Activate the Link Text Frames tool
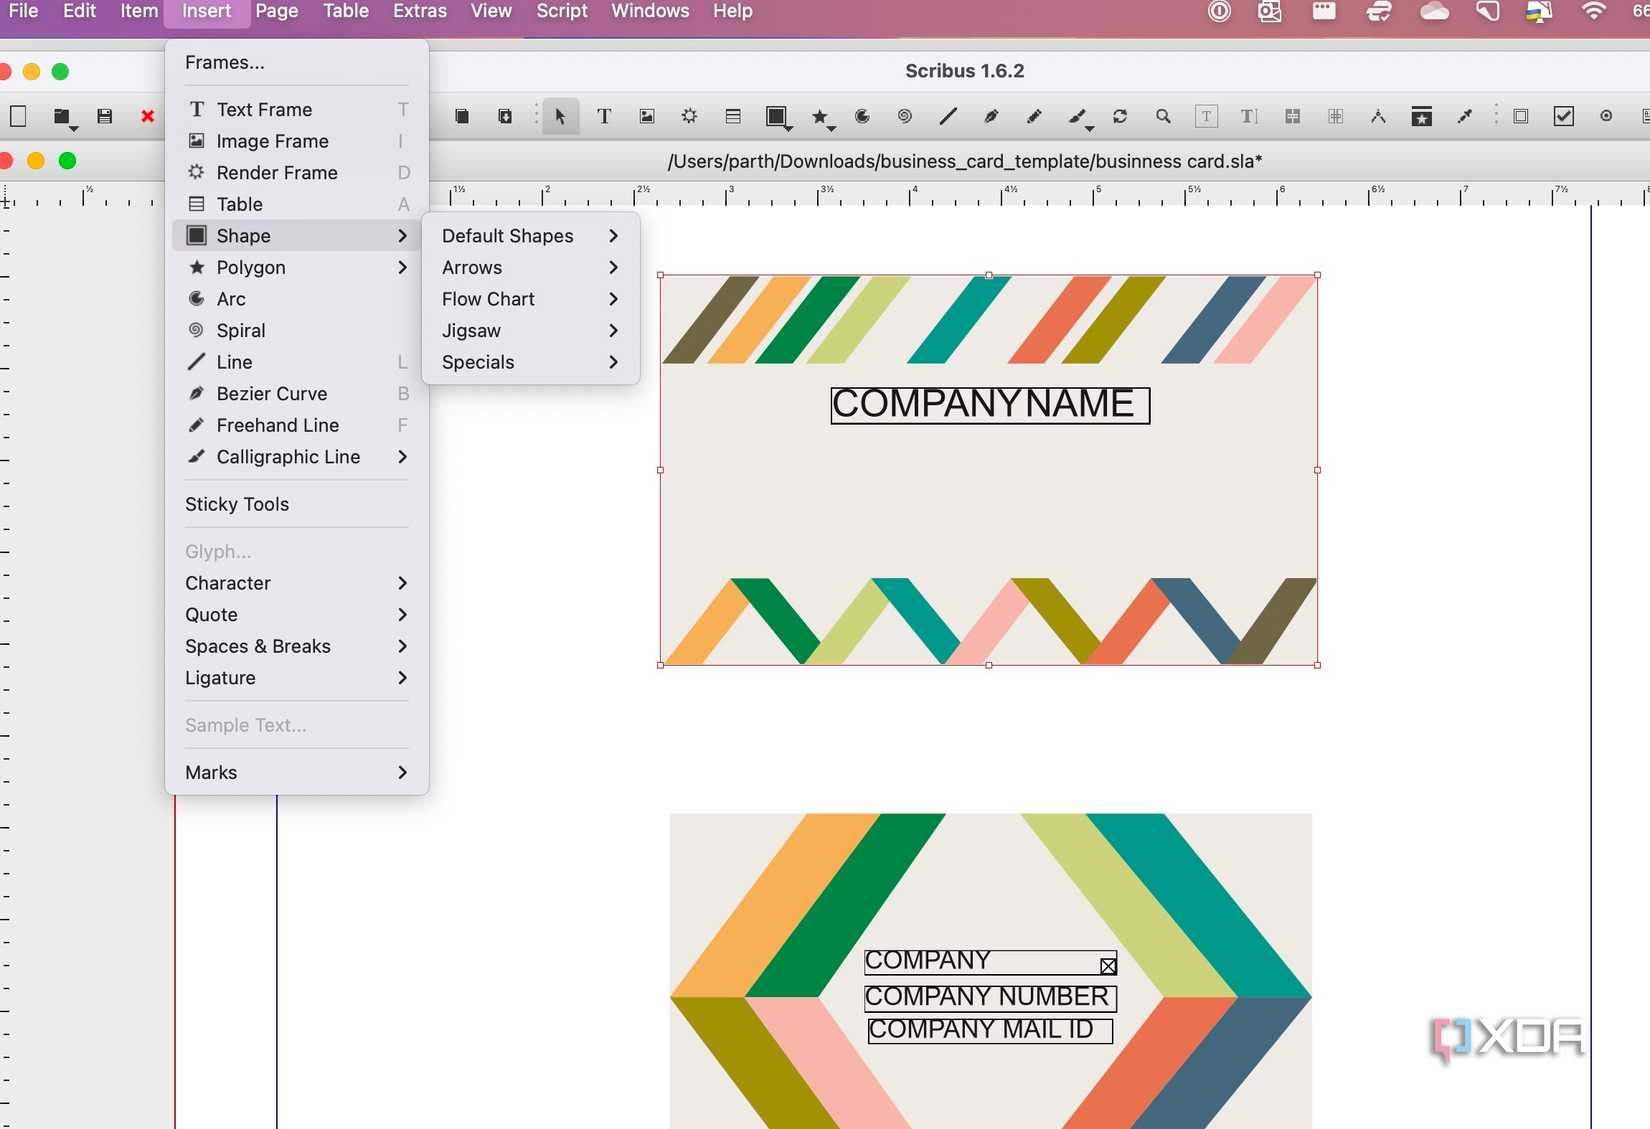This screenshot has height=1129, width=1650. 1291,117
